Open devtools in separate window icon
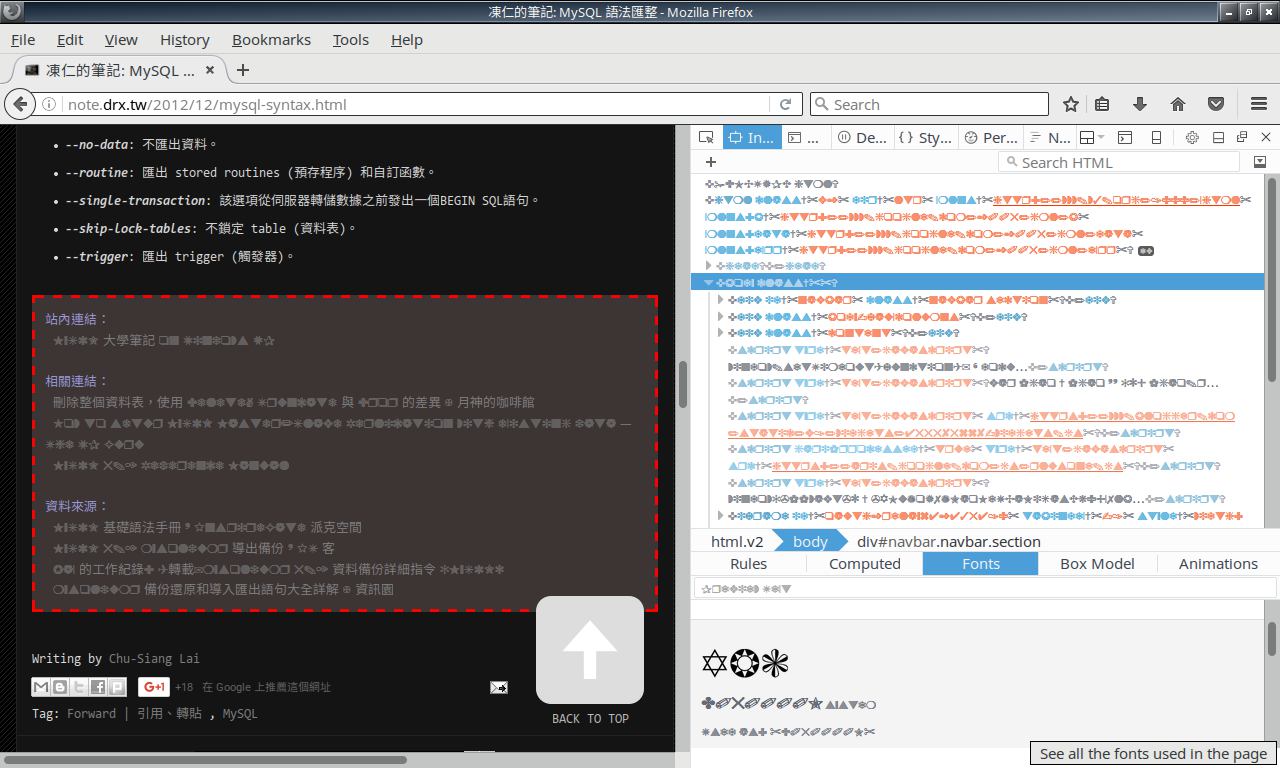 (1242, 137)
